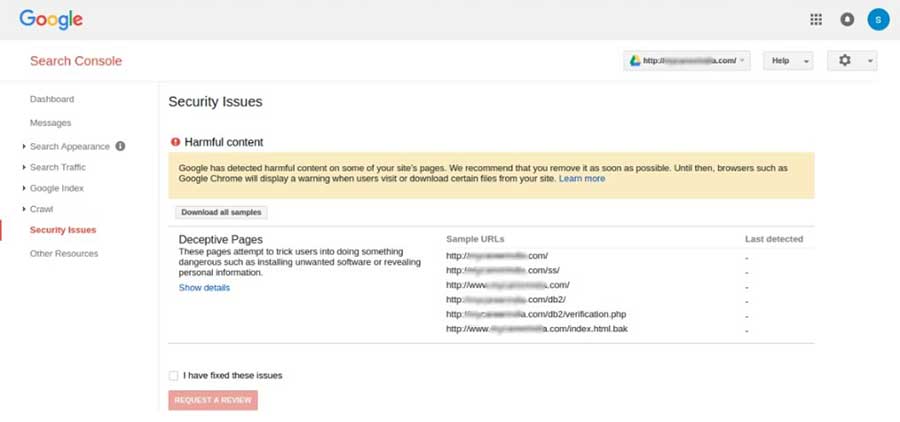Expand the Search Traffic section

click(x=24, y=167)
